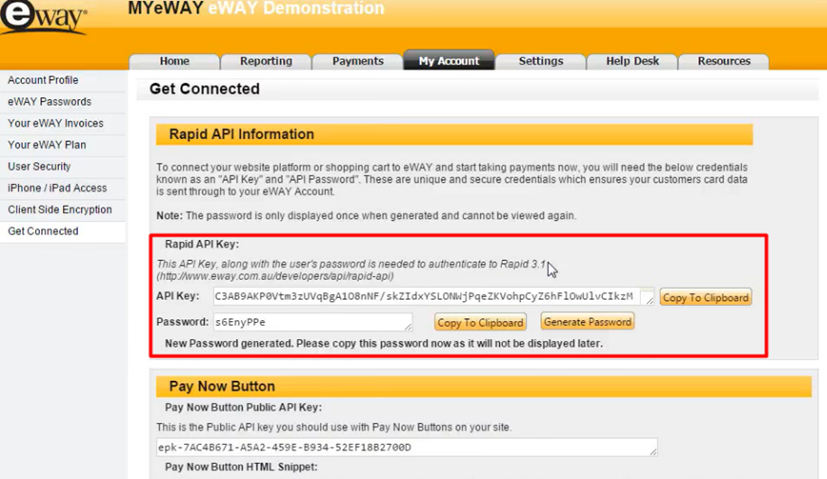
Task: Click the rapid-api developer URL text
Action: 275,276
